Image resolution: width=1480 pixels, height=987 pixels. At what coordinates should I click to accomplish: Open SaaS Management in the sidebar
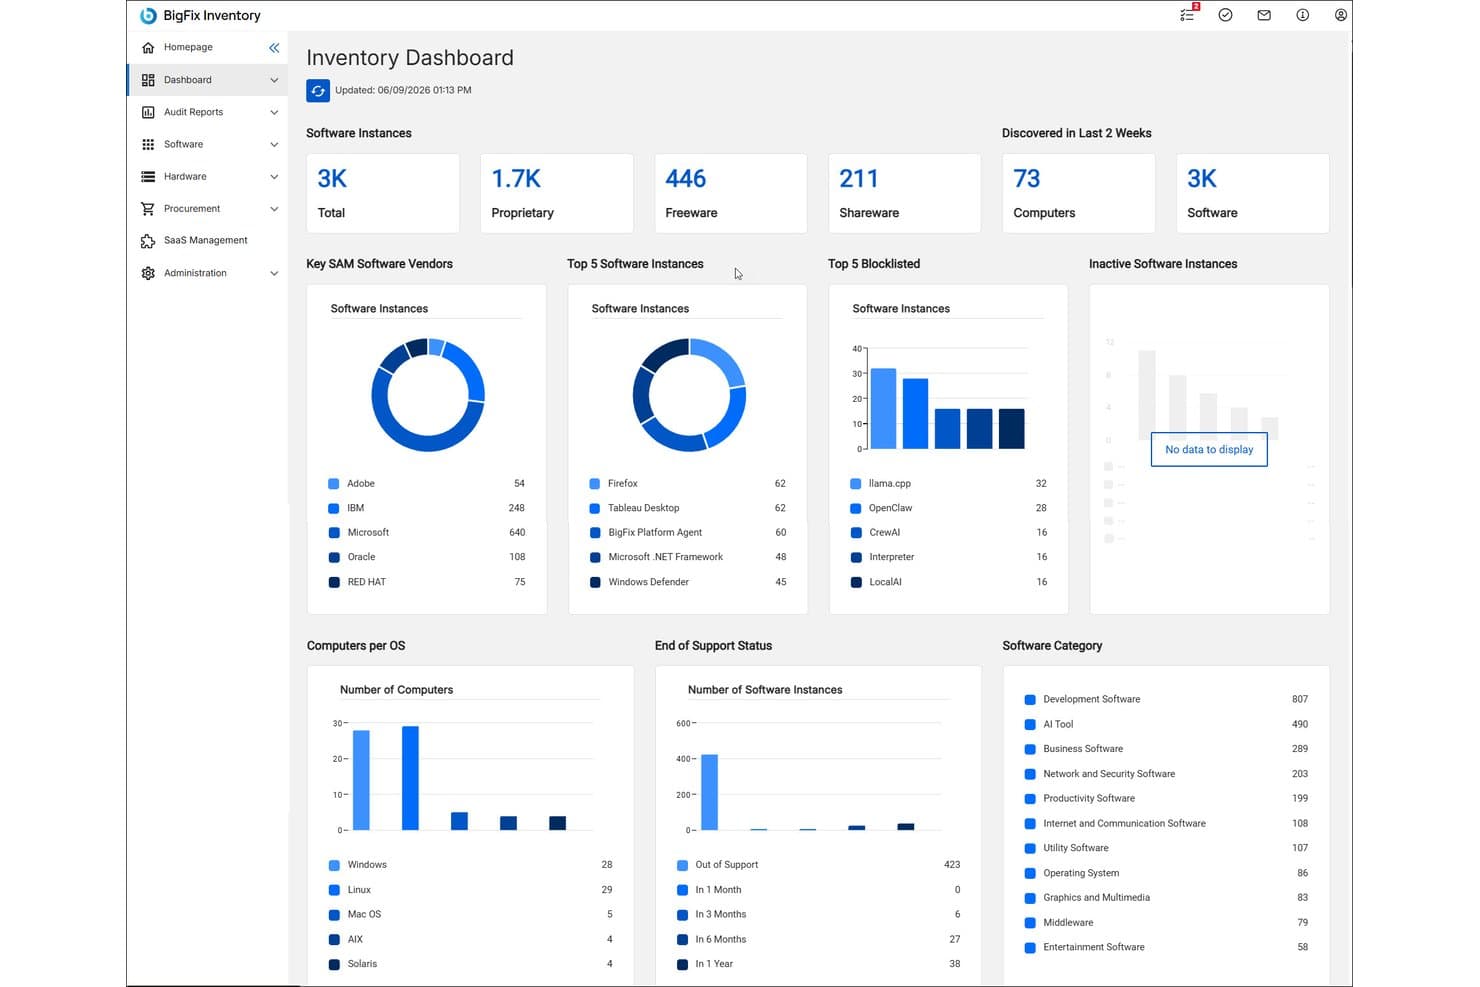point(205,240)
